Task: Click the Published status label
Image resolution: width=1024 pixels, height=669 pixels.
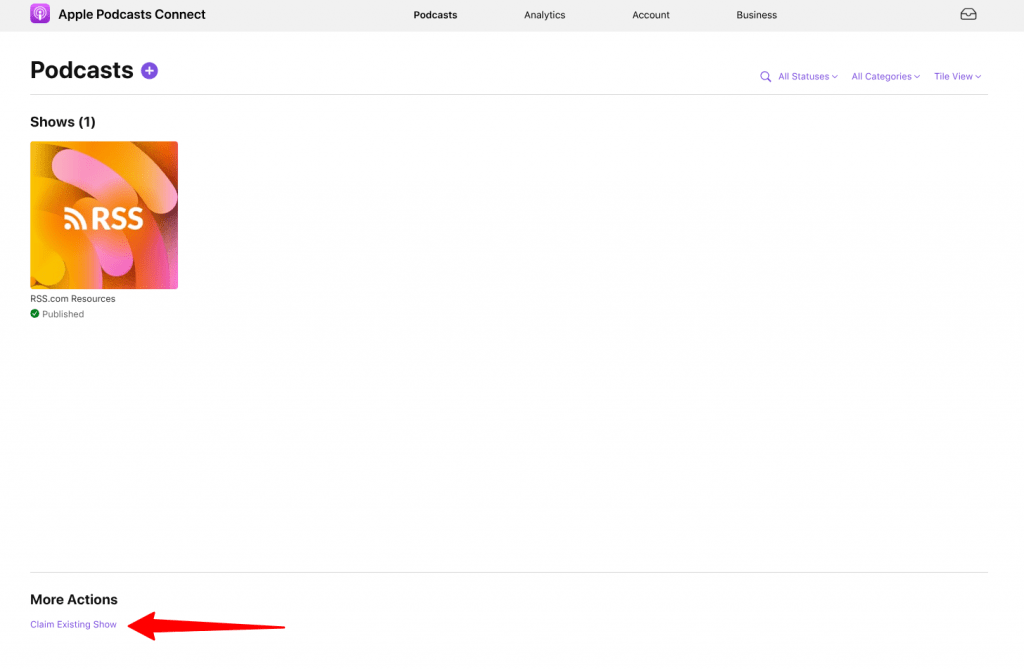Action: pos(63,314)
